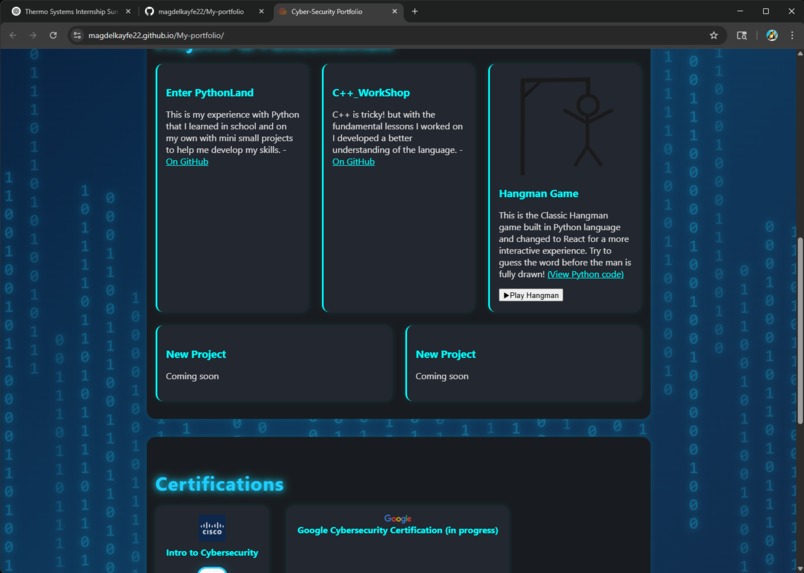Click the Certifications section heading
The width and height of the screenshot is (804, 573).
coord(219,484)
